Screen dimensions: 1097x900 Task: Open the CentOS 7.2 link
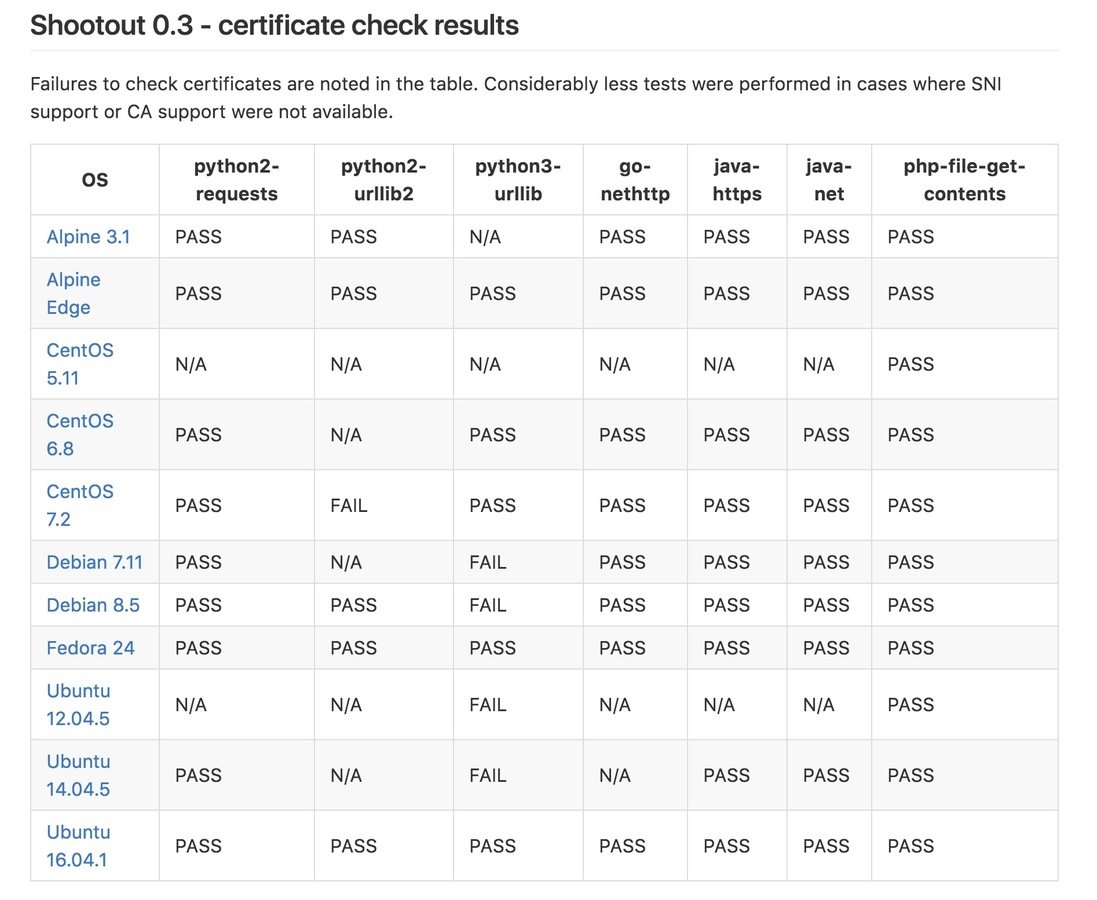(x=80, y=505)
